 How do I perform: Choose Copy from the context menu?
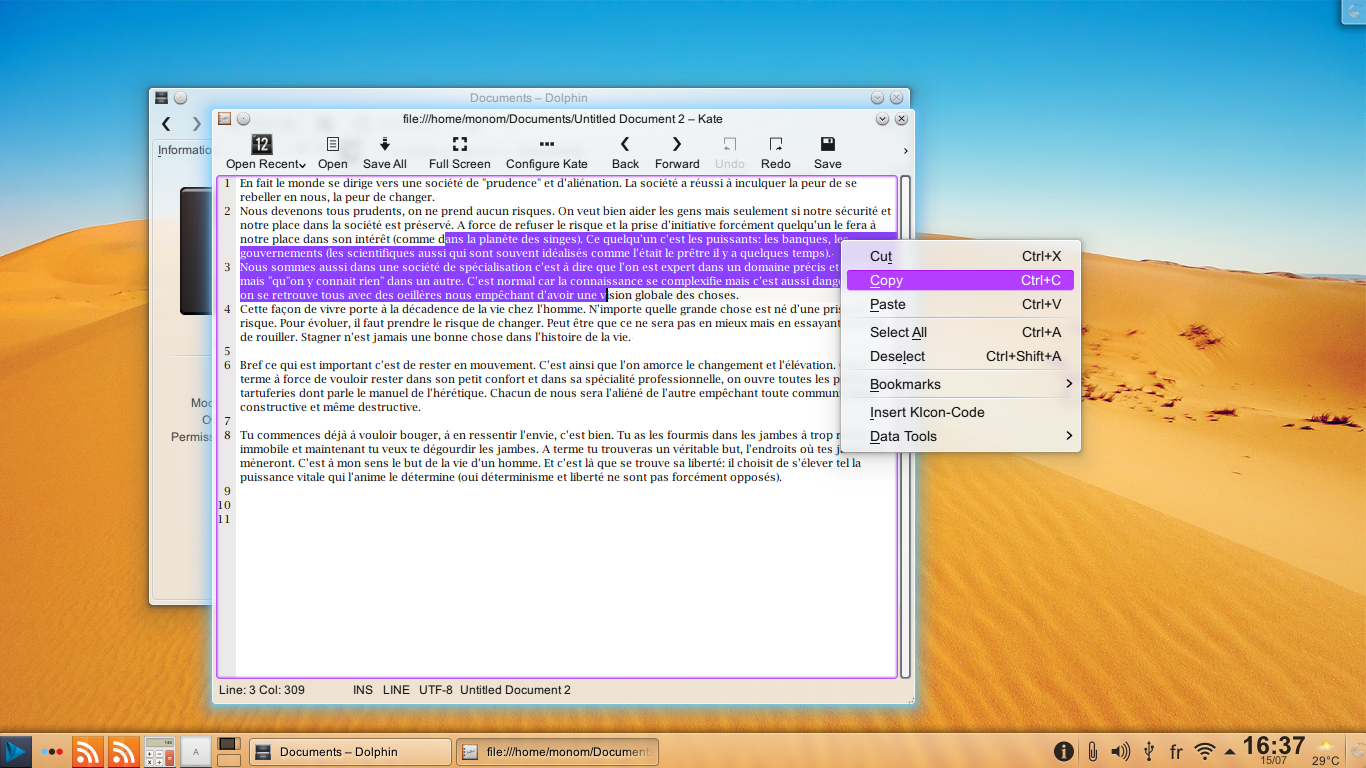tap(960, 280)
